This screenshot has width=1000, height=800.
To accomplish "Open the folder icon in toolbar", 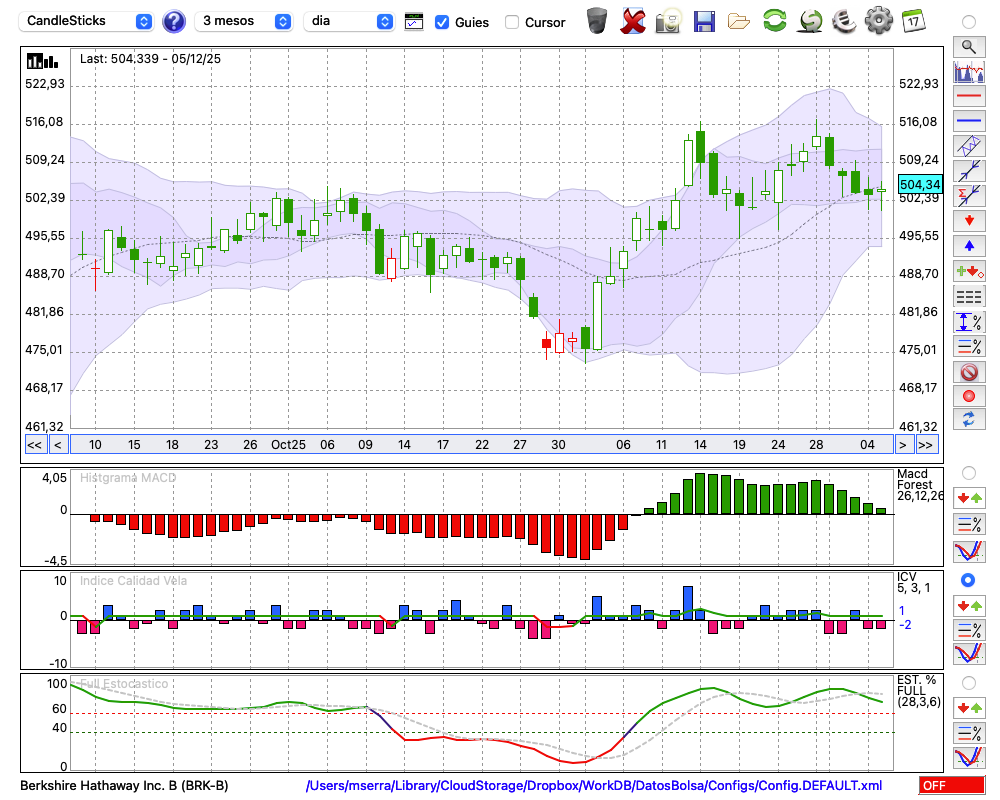I will 739,20.
